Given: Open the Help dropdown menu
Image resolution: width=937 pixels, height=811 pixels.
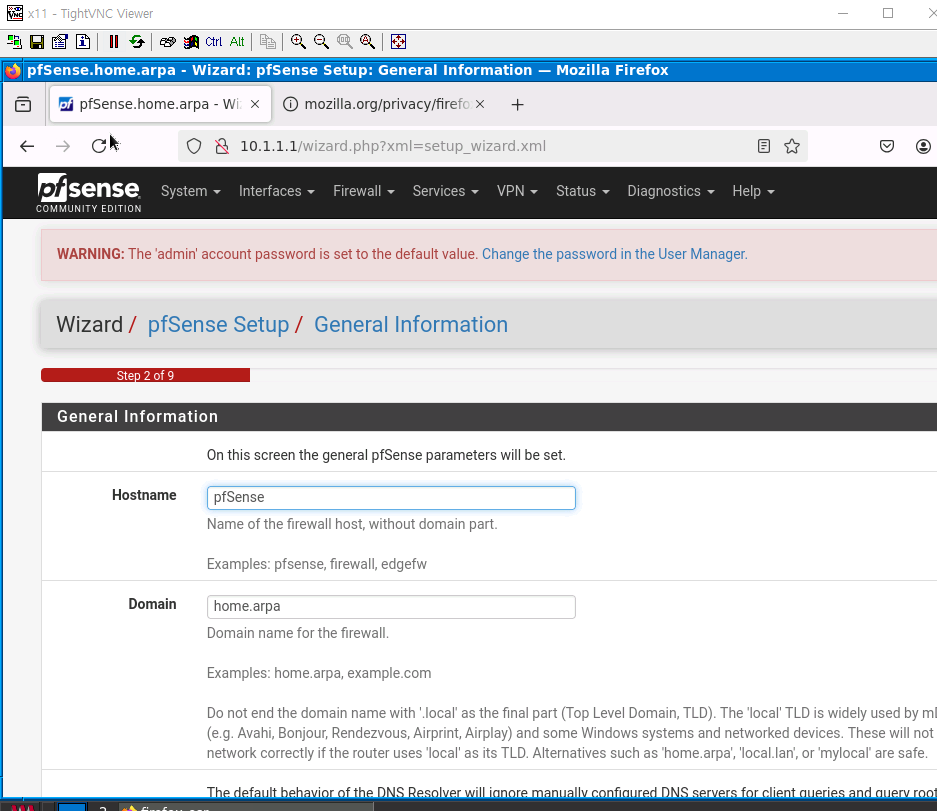Looking at the screenshot, I should [x=754, y=191].
